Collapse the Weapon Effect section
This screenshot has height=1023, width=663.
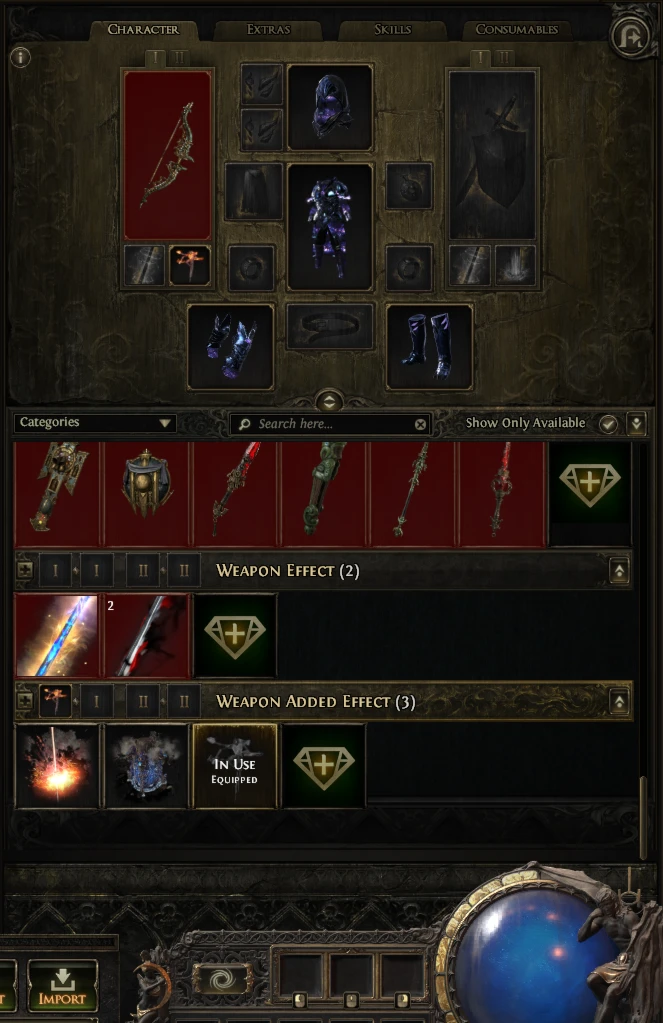[x=619, y=571]
